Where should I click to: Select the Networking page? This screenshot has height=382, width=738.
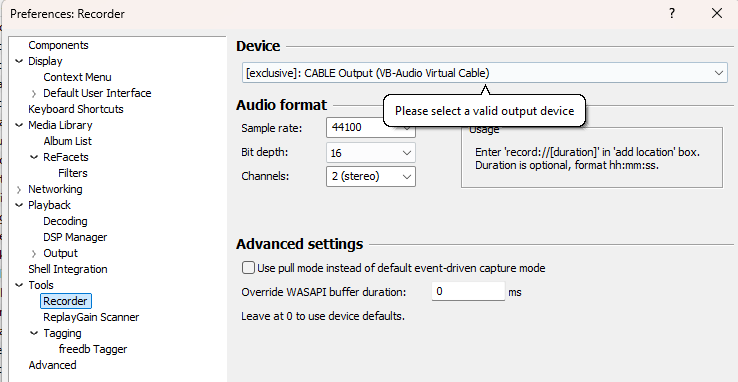click(x=55, y=189)
